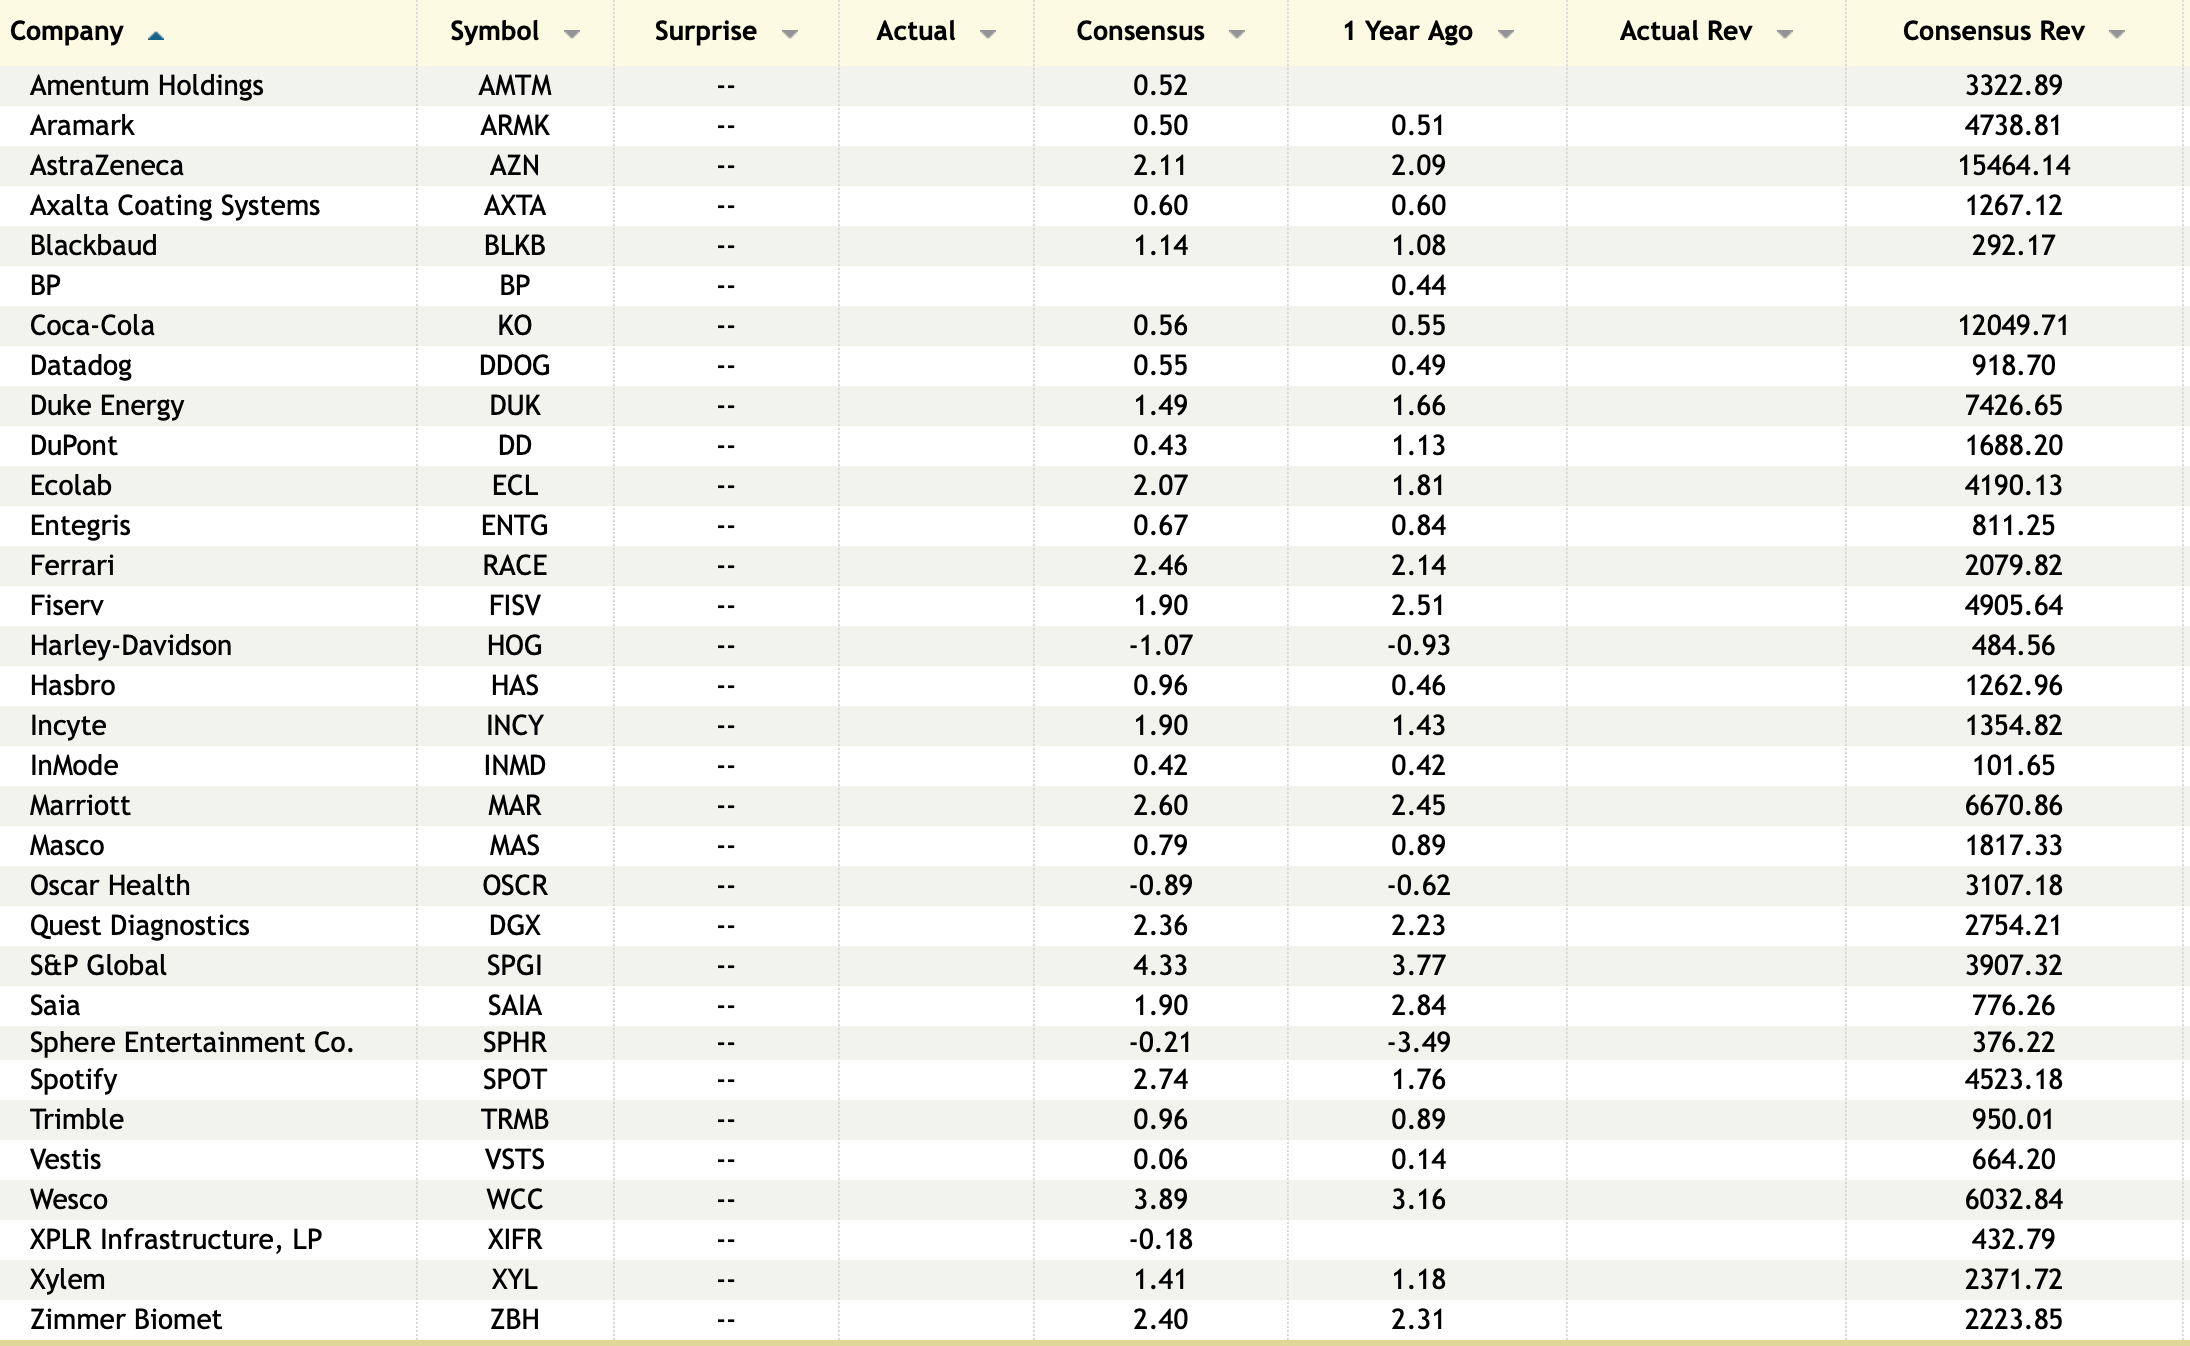Click the Consensus Rev header text

(1993, 31)
